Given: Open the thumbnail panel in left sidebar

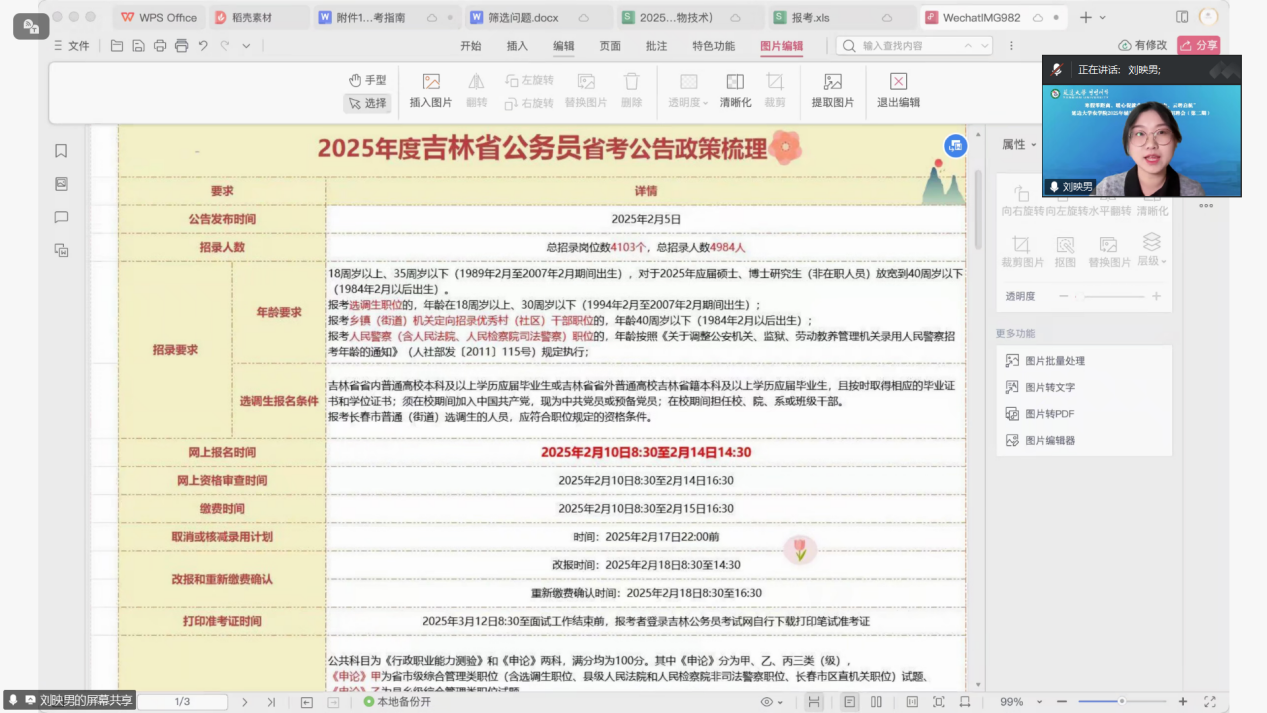Looking at the screenshot, I should coord(61,184).
